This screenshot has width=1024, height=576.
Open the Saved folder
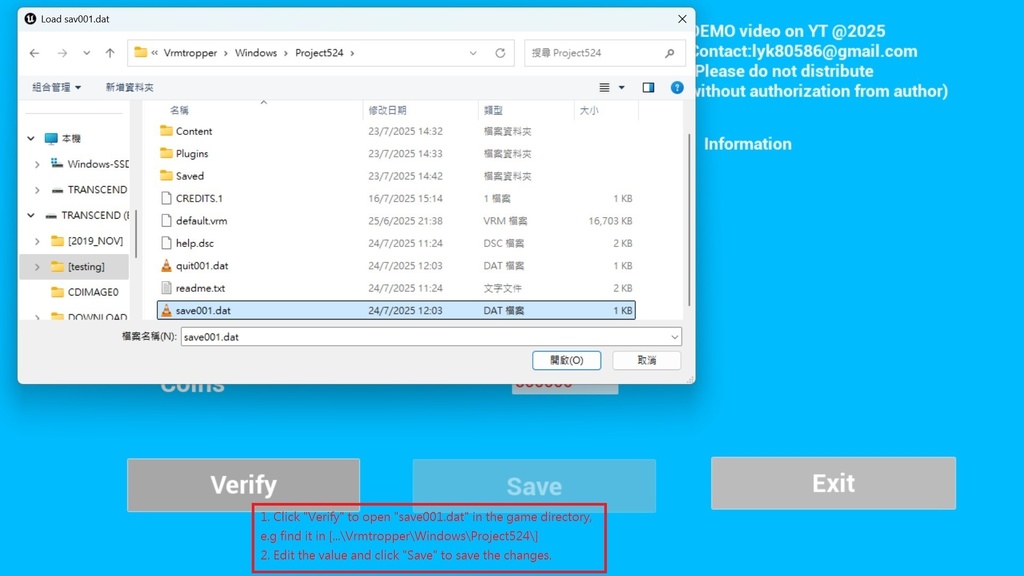(x=192, y=176)
